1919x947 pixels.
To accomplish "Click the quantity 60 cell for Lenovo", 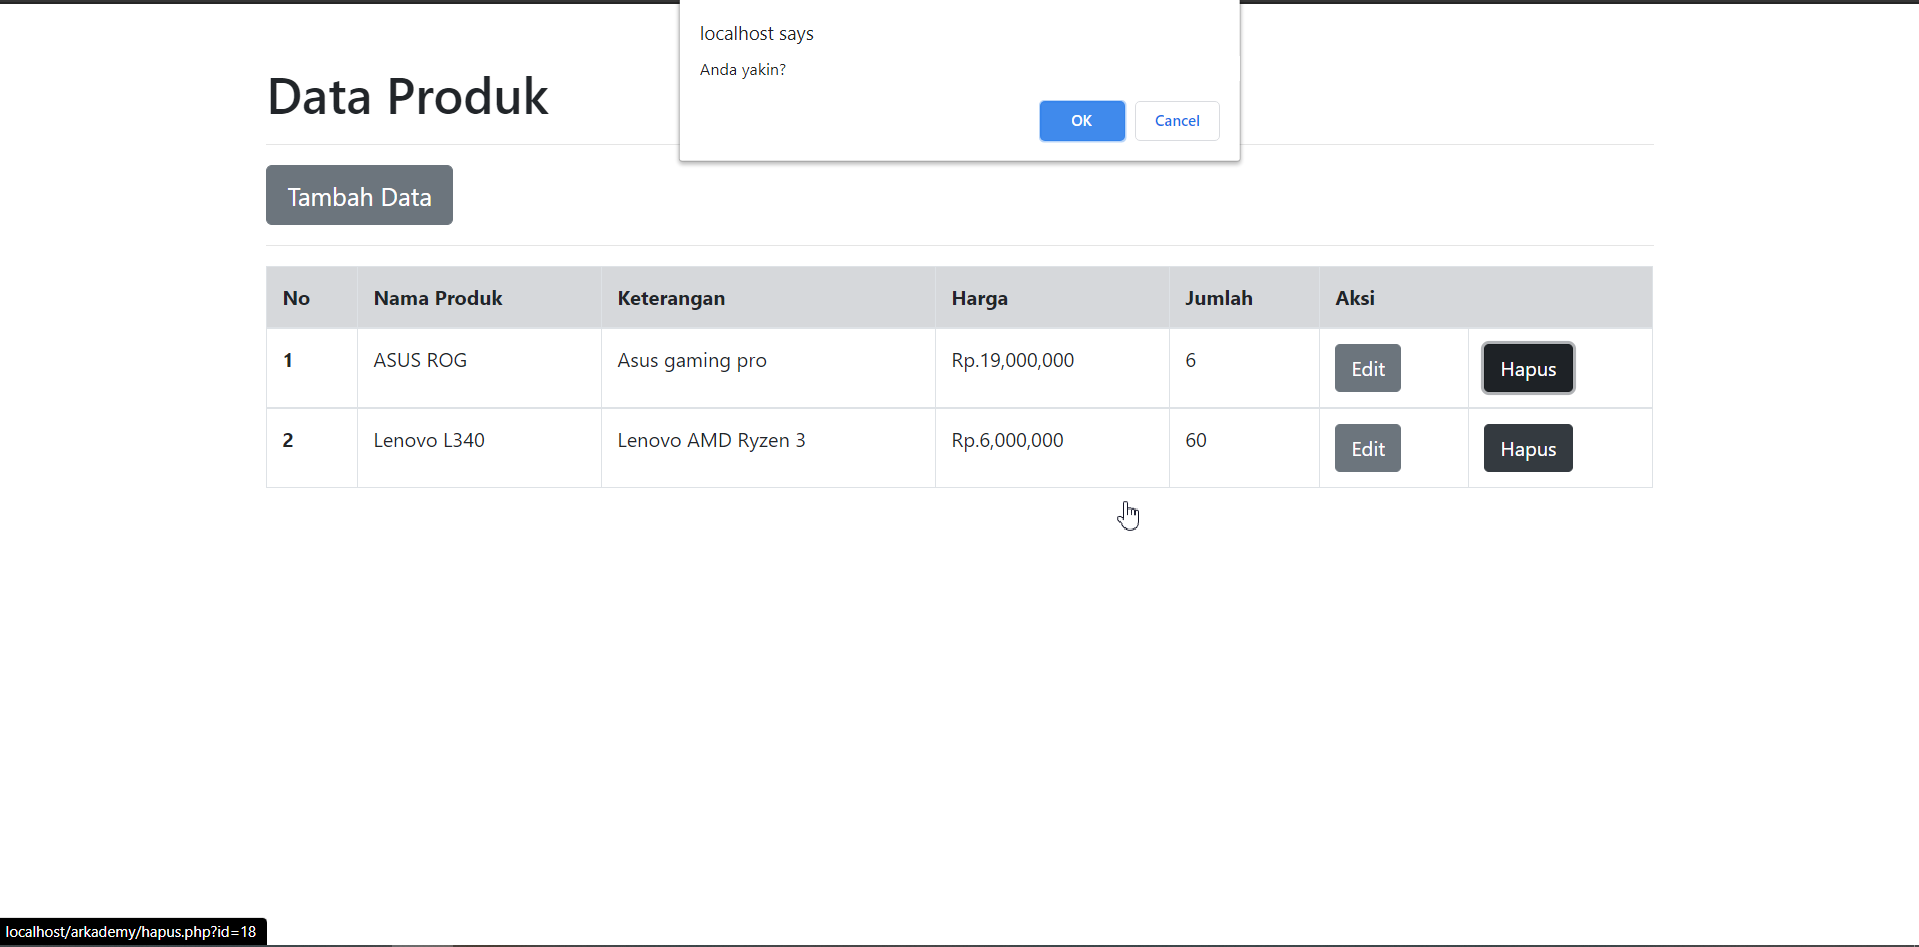I will tap(1195, 440).
